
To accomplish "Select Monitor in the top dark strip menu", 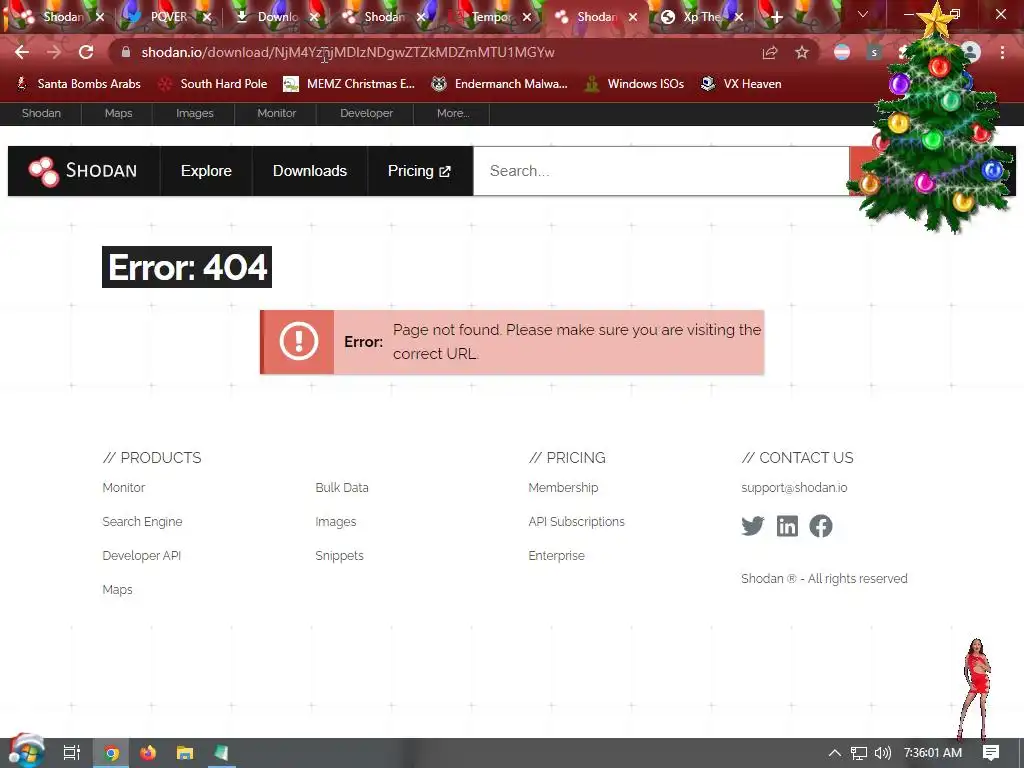I will 276,113.
